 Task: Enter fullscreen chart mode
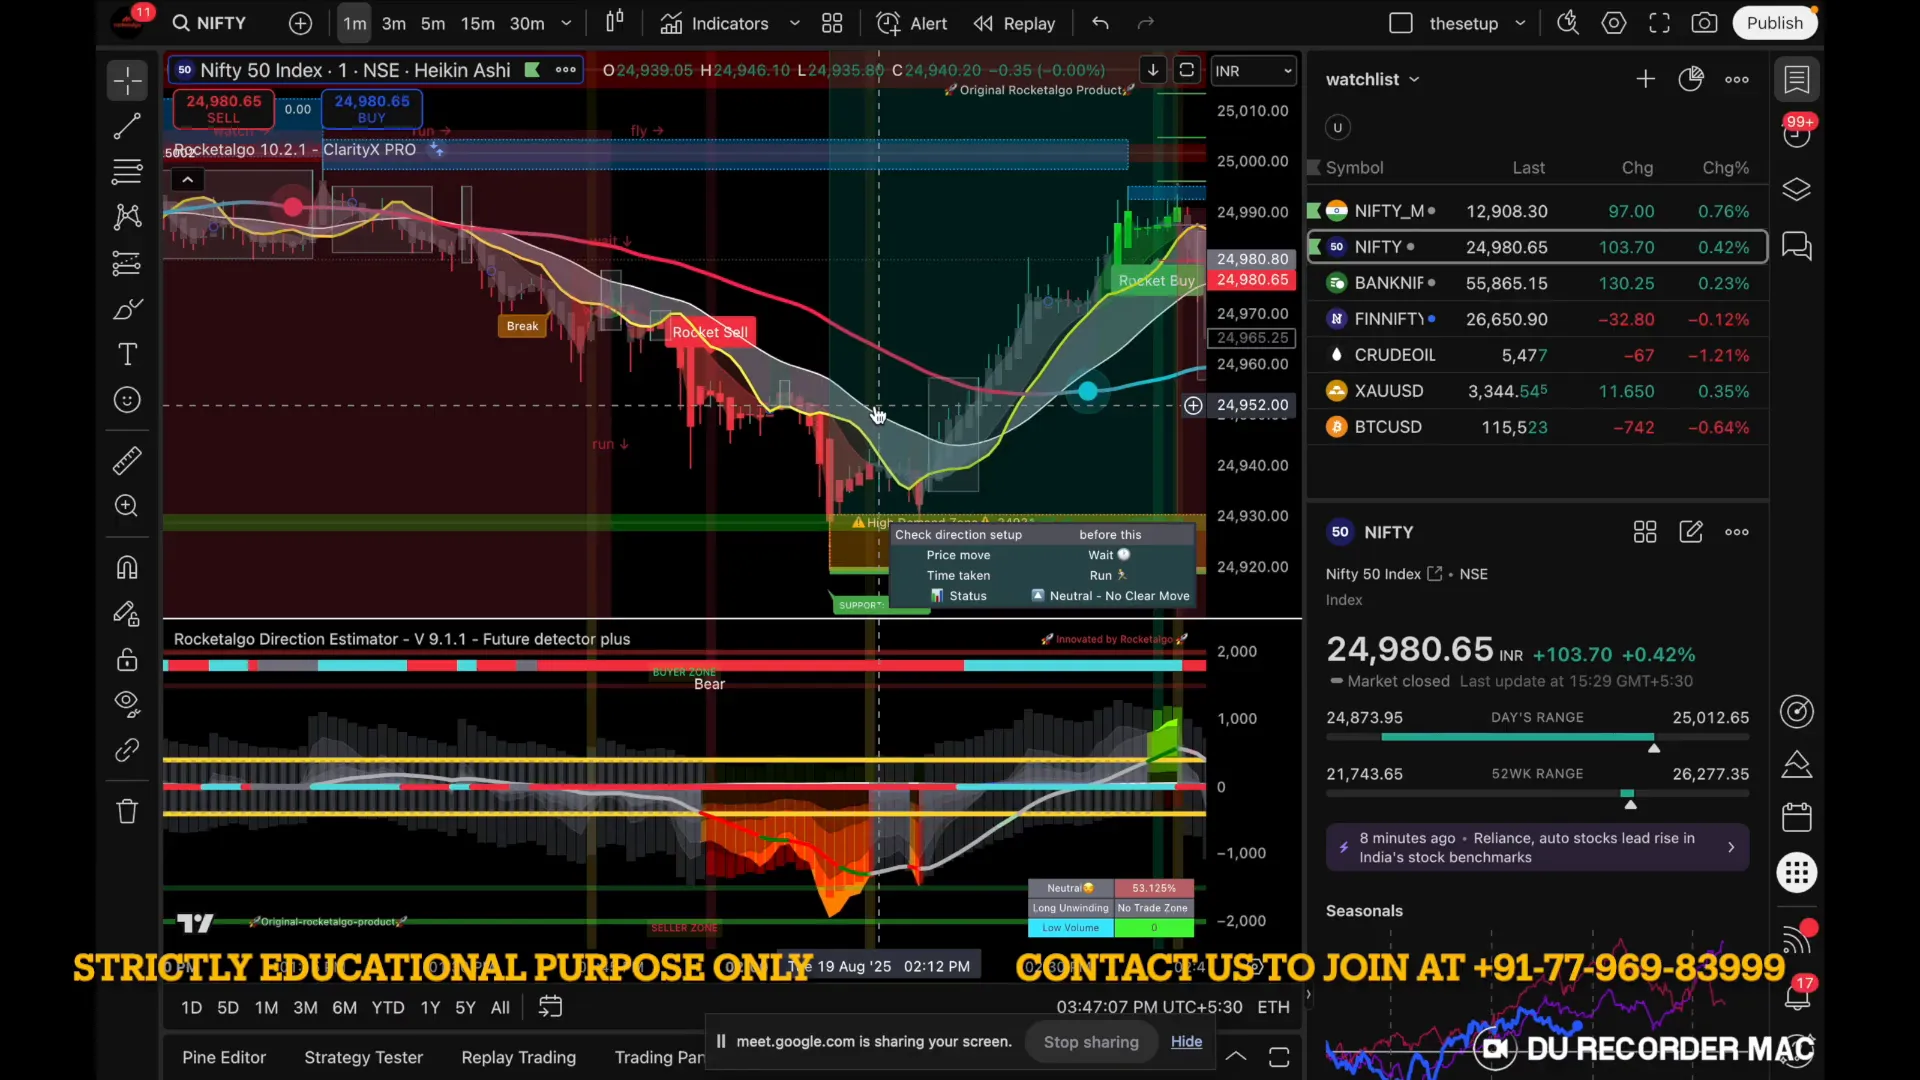(1659, 23)
